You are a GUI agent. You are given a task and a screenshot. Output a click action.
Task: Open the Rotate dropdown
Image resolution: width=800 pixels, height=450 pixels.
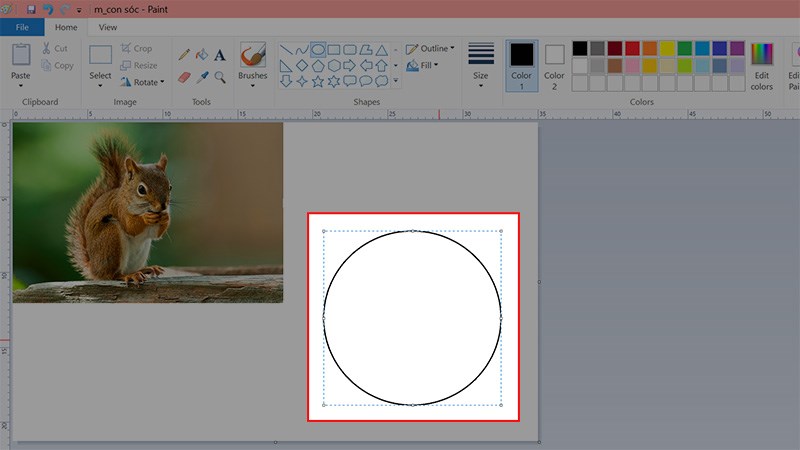142,82
